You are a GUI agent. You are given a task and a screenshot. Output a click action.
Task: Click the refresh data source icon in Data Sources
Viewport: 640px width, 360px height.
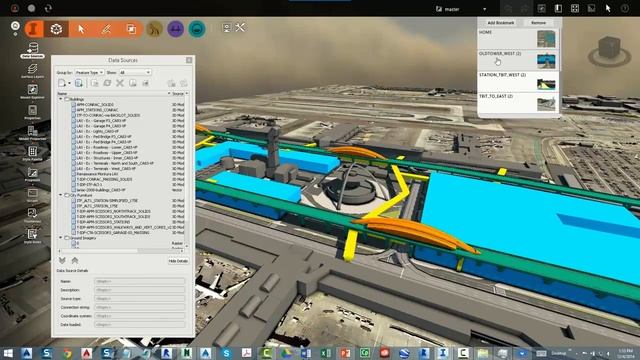click(x=107, y=83)
